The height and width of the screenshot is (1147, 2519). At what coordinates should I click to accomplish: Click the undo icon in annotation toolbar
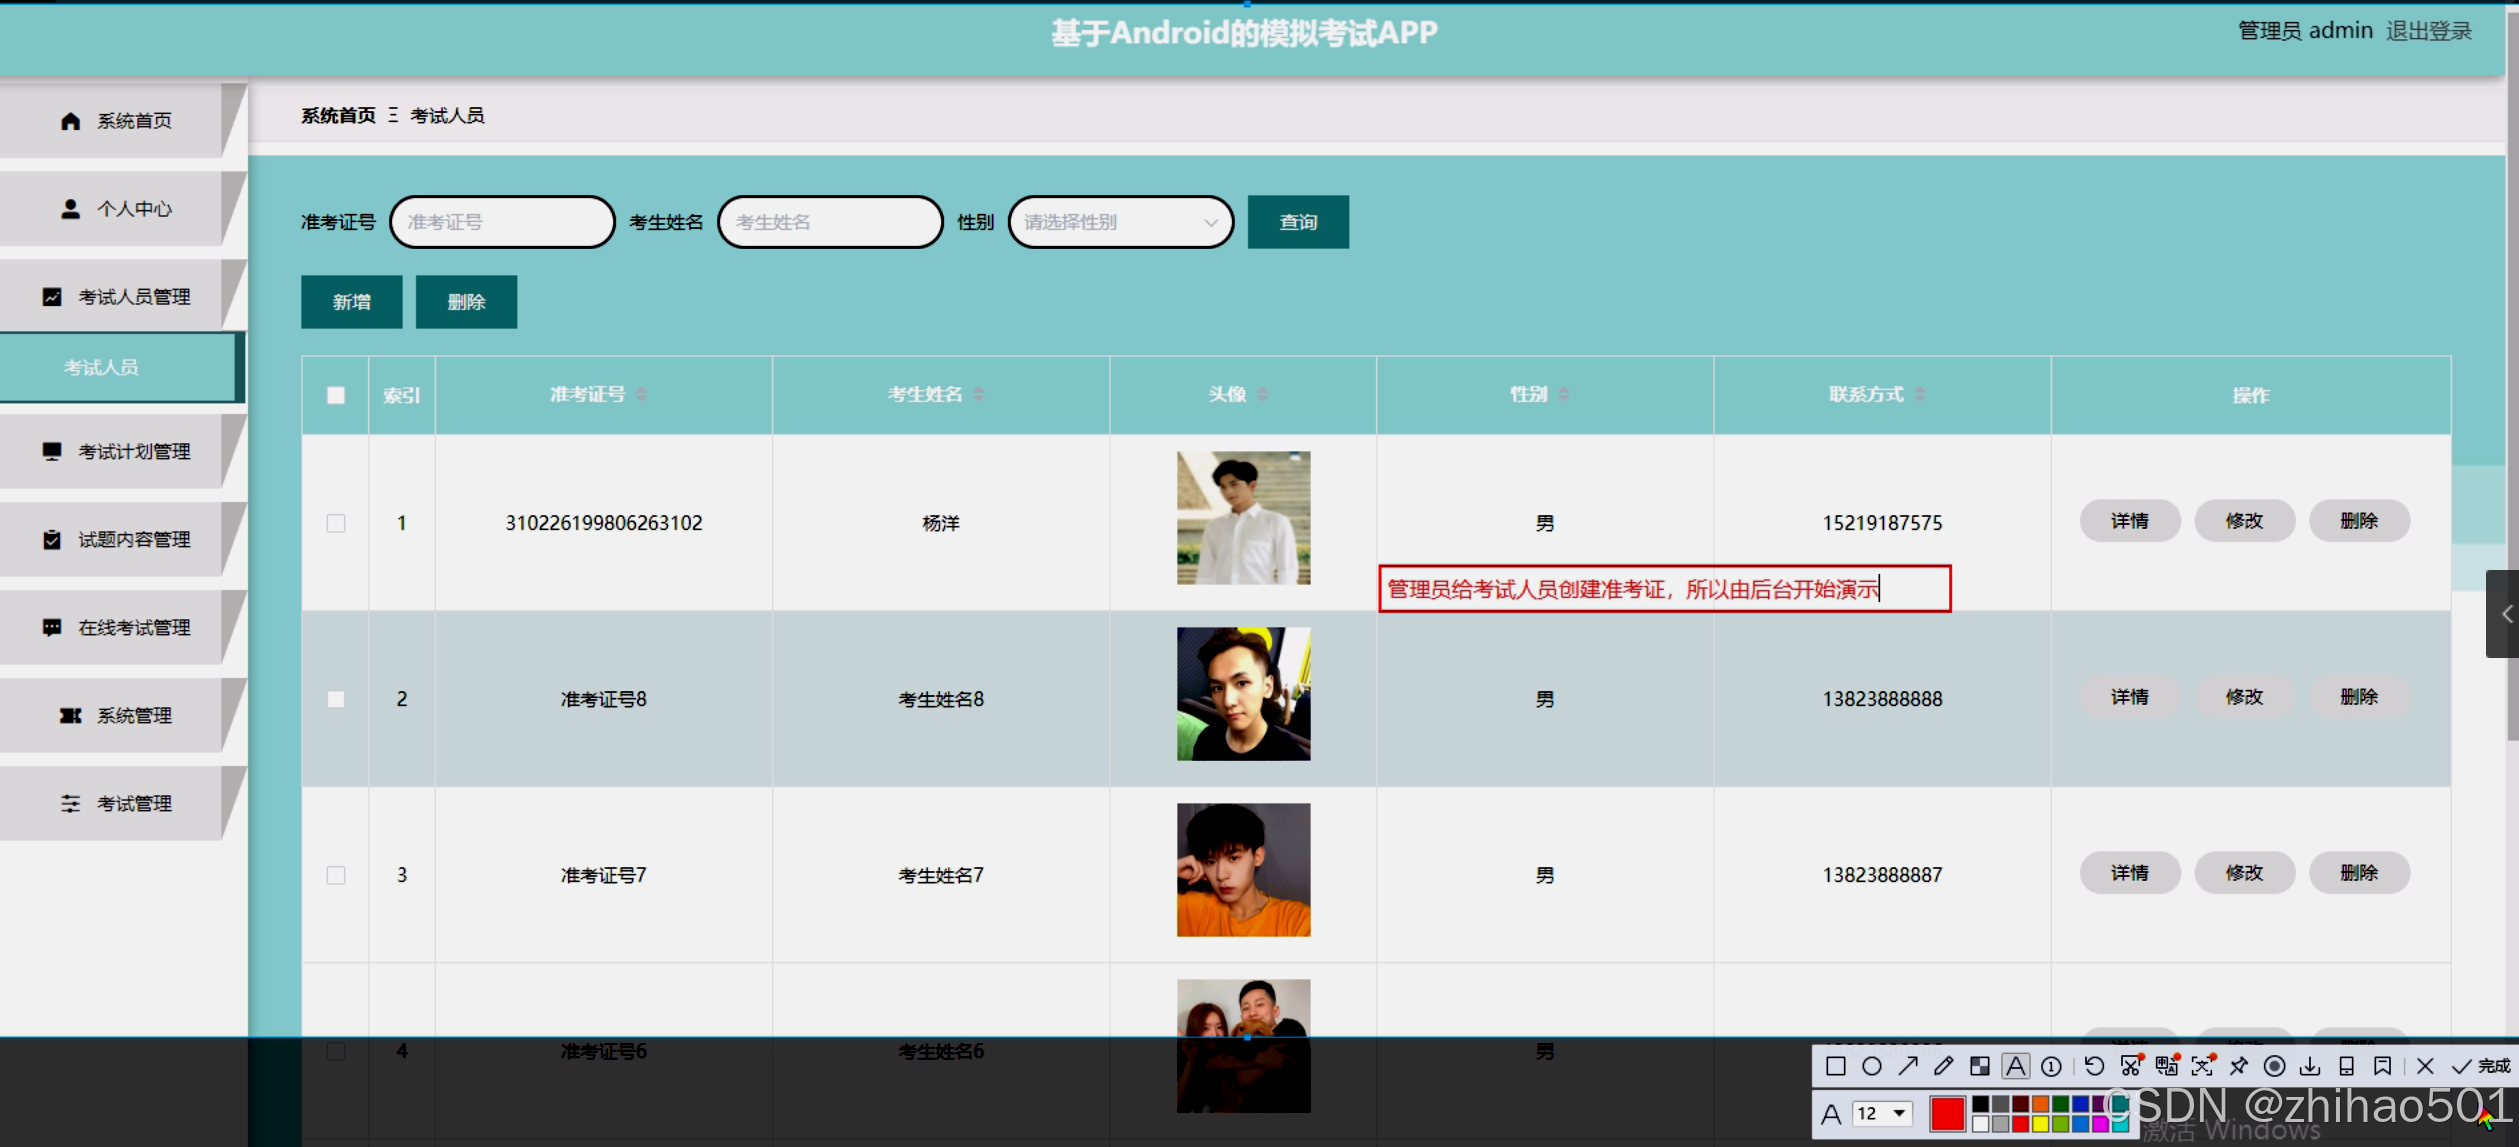(2095, 1067)
